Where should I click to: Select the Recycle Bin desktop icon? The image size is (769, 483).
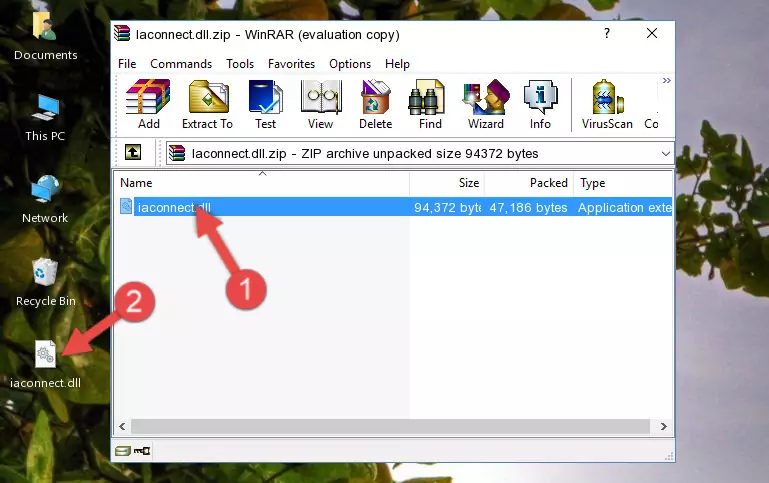[45, 282]
